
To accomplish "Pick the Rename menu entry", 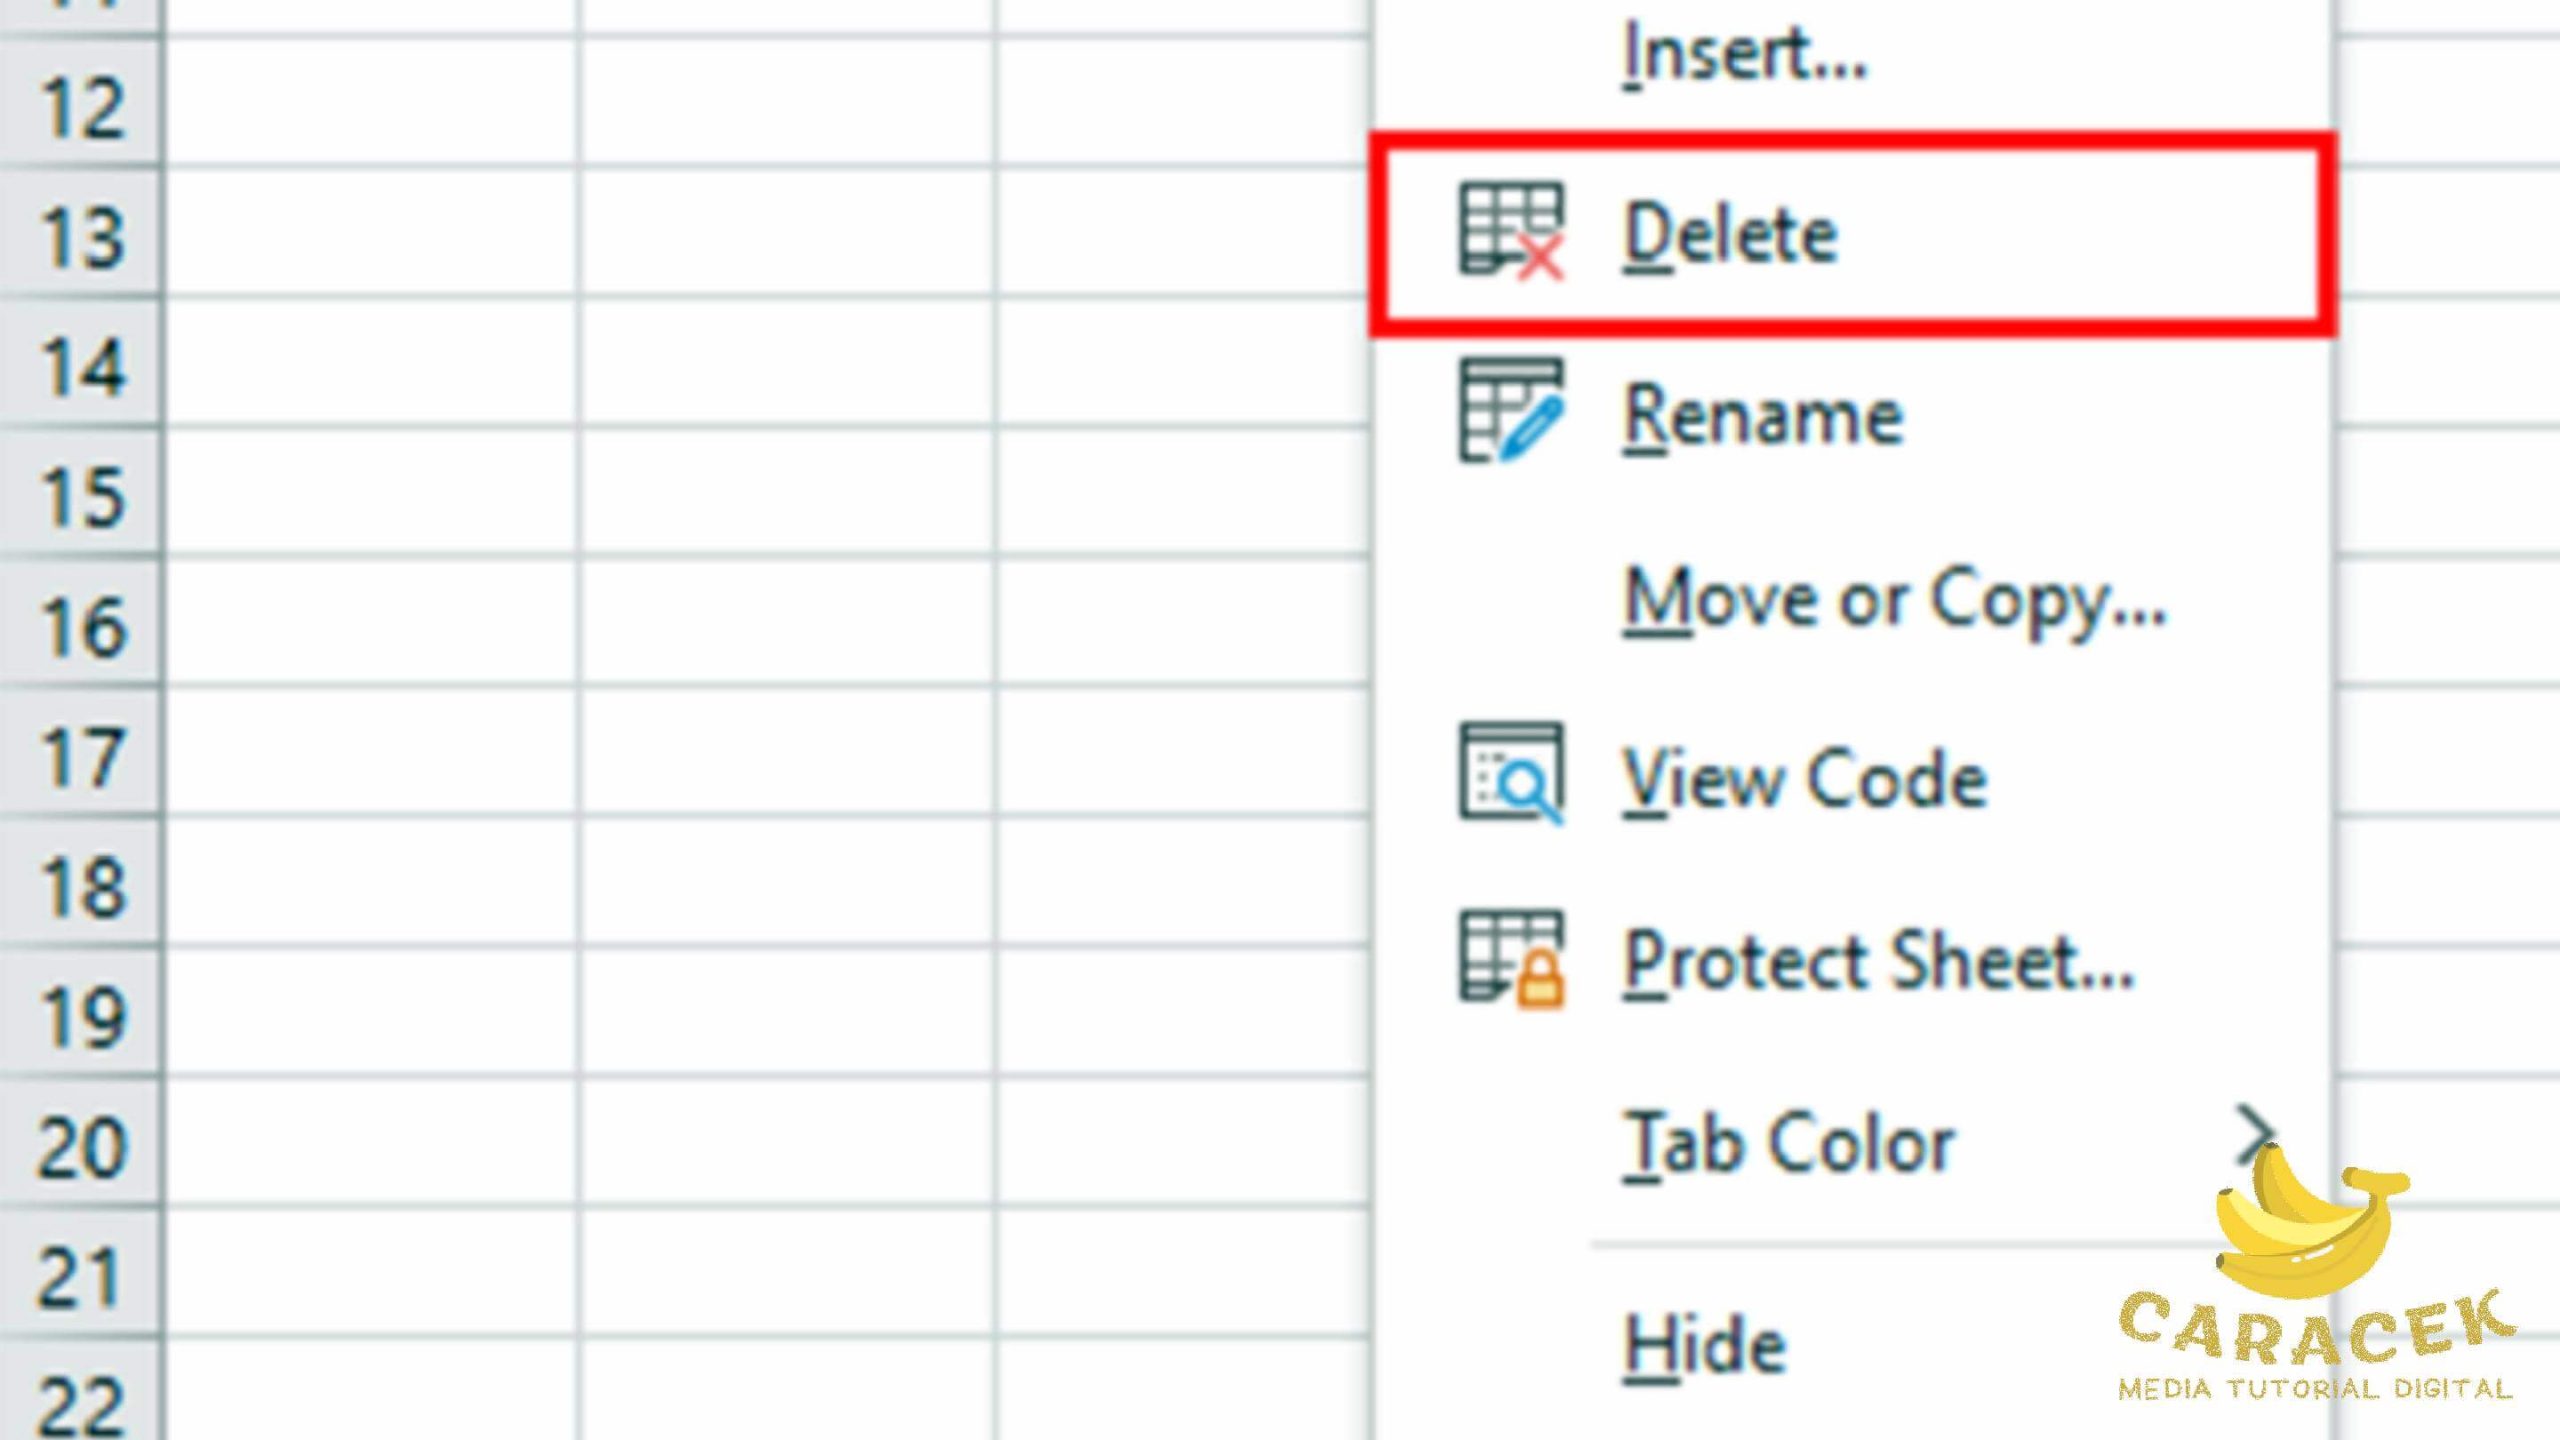I will coord(1762,415).
